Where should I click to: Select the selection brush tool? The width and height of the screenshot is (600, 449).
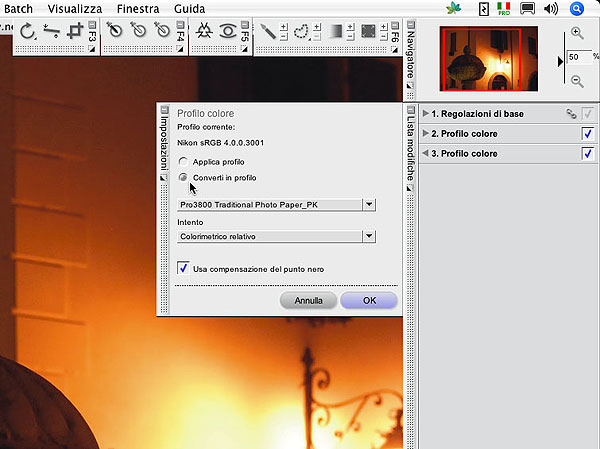(x=268, y=31)
